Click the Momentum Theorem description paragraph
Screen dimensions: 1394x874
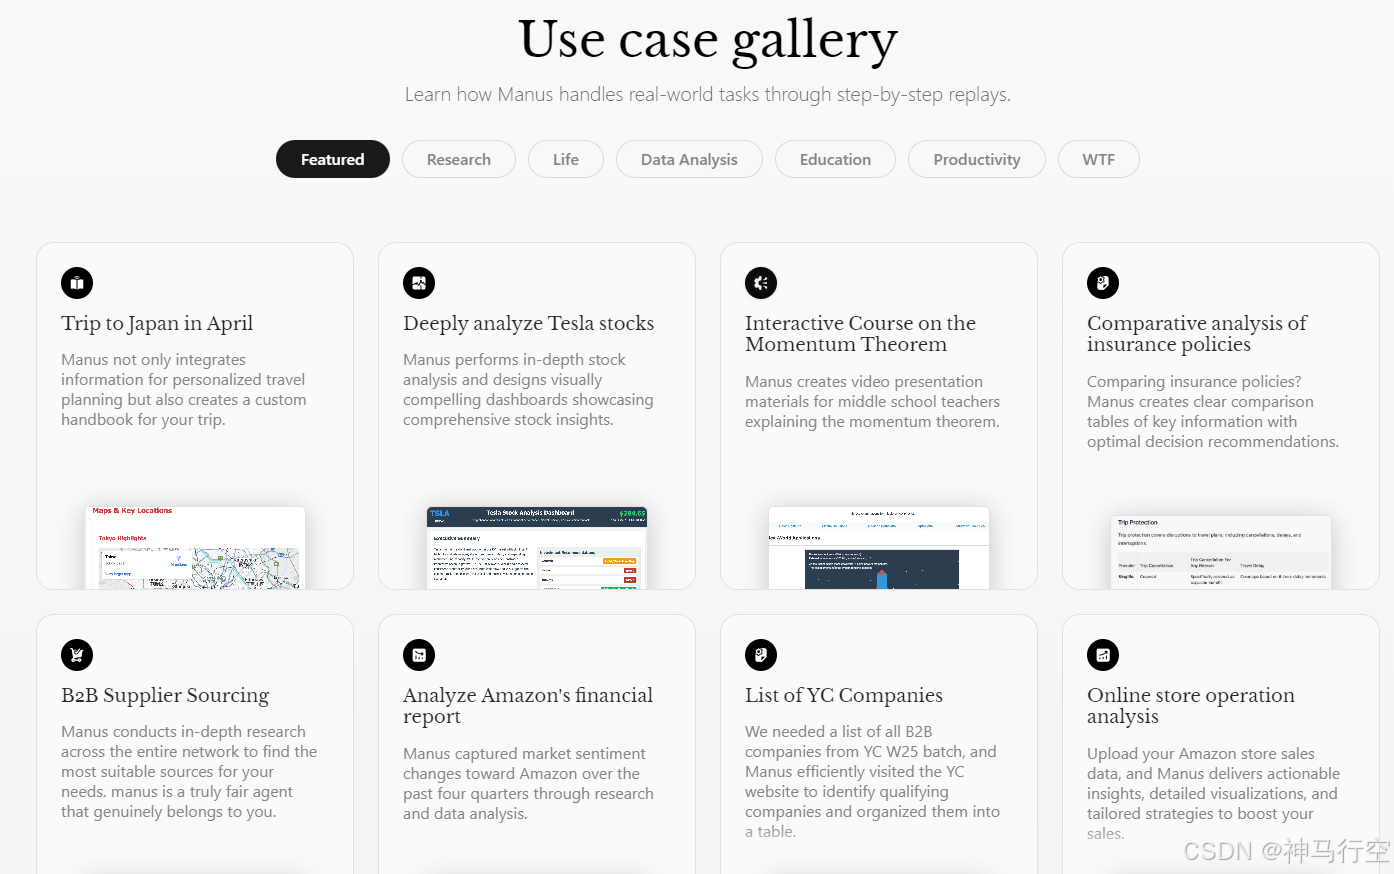pos(873,402)
